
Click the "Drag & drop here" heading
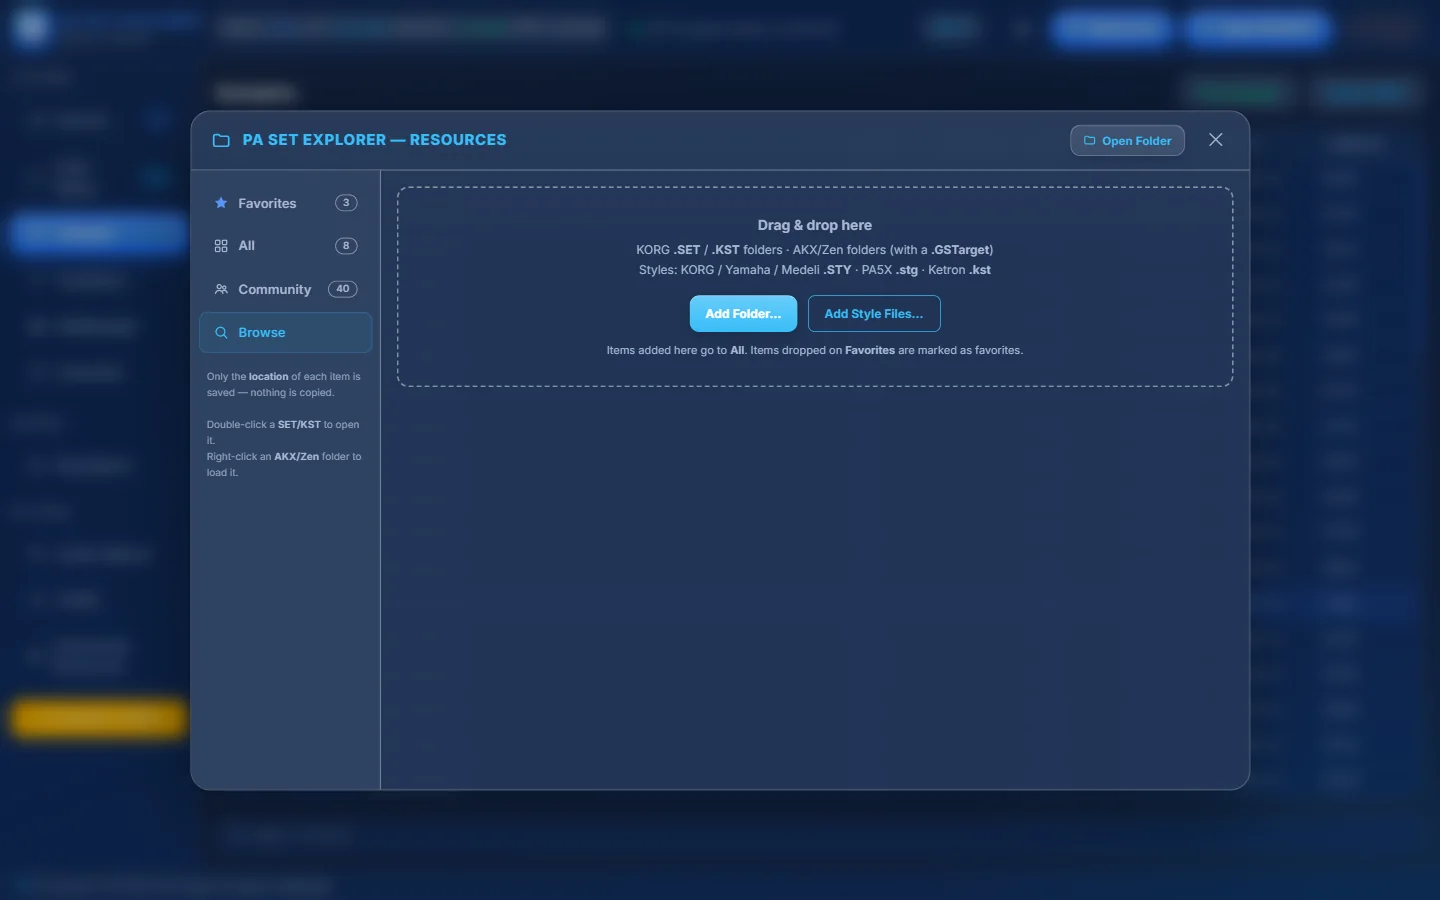pos(815,225)
